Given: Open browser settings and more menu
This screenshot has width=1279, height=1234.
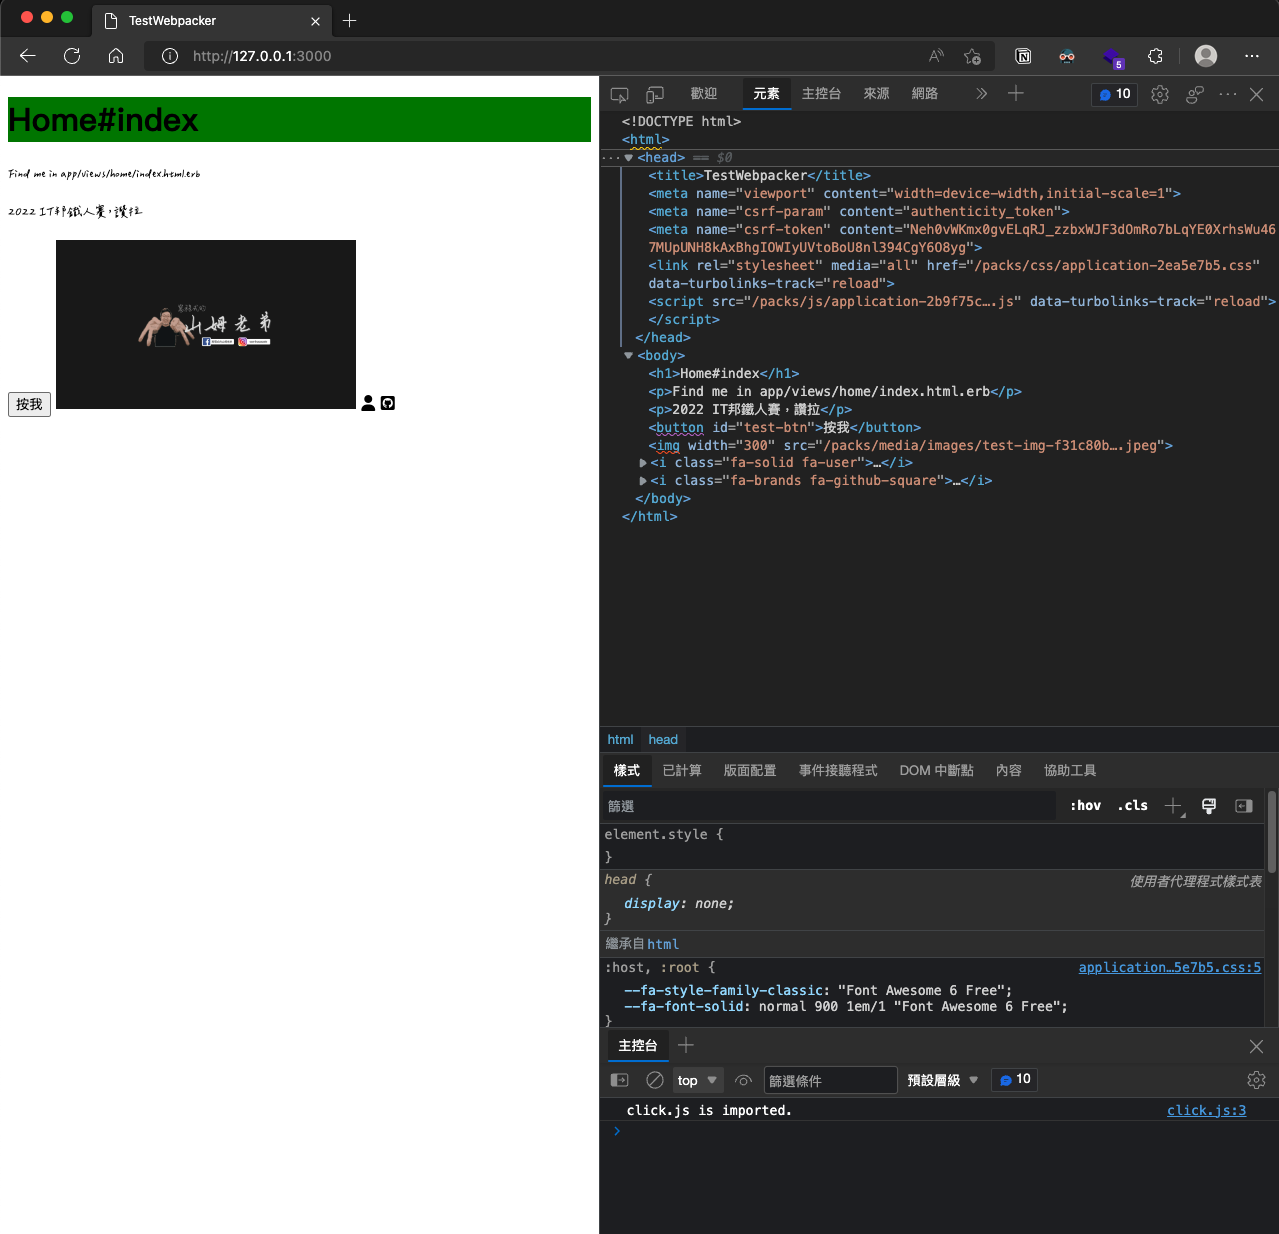Looking at the screenshot, I should point(1252,56).
